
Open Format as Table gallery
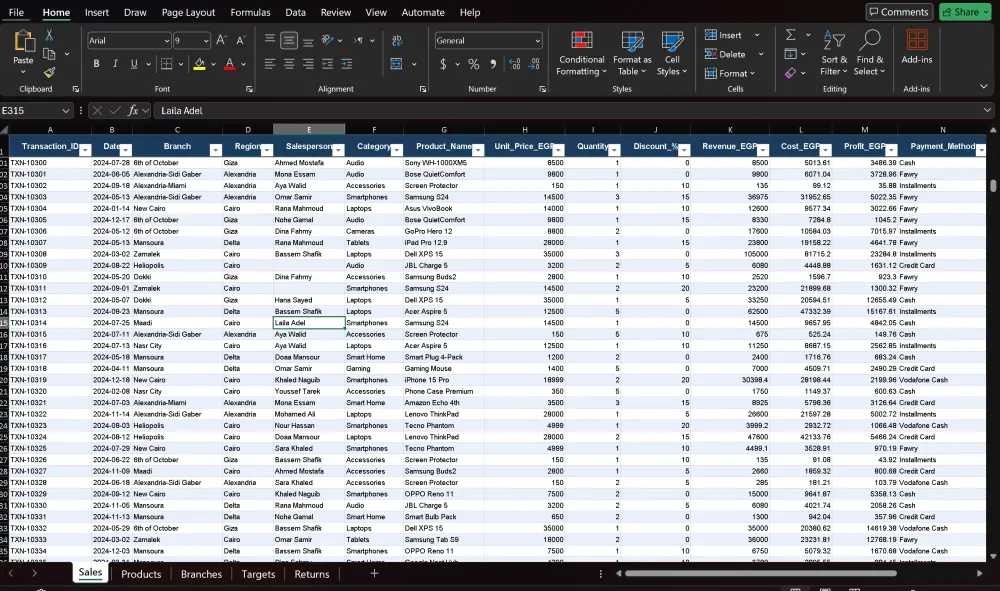632,54
